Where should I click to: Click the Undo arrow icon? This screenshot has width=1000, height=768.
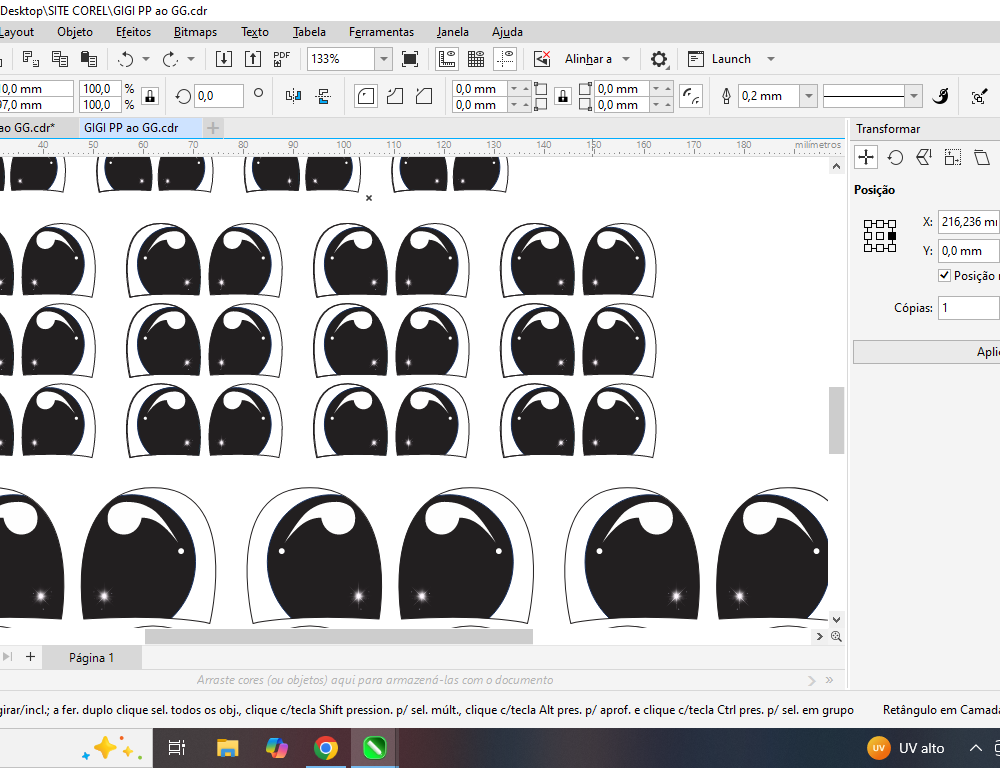(x=126, y=59)
